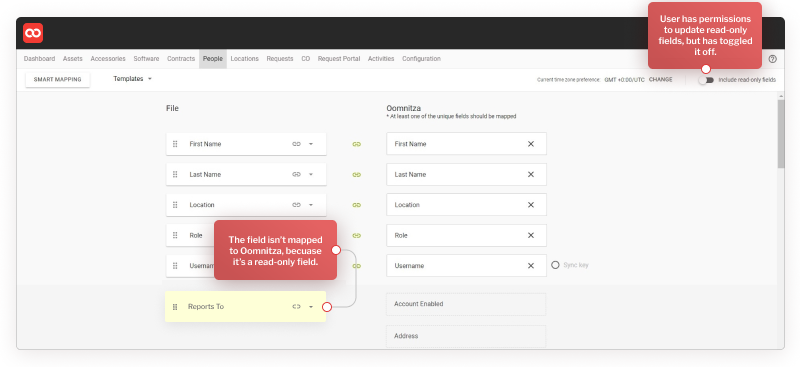Open the Software tab

click(x=146, y=59)
